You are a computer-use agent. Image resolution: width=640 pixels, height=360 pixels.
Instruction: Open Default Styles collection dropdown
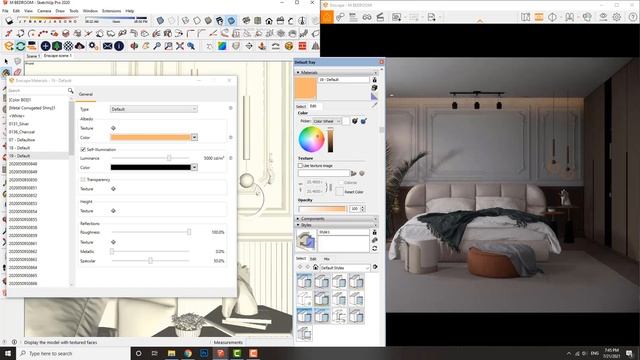click(345, 268)
